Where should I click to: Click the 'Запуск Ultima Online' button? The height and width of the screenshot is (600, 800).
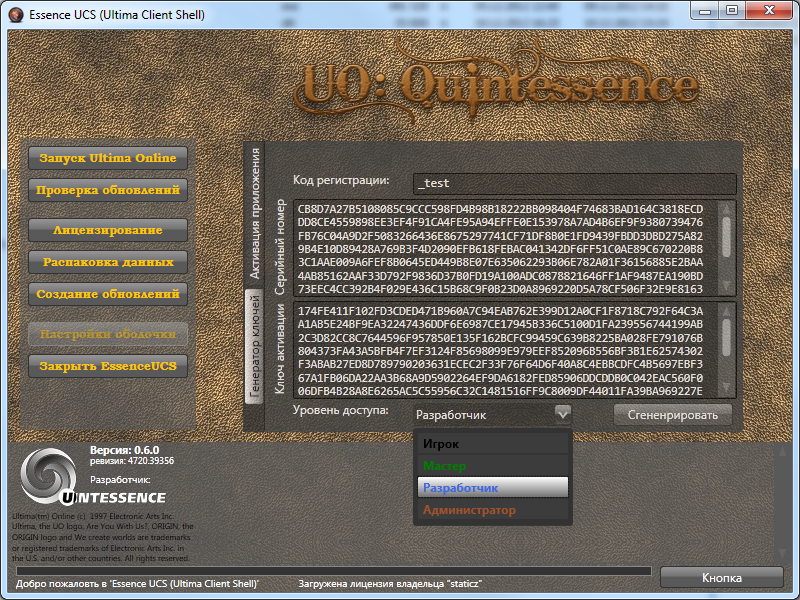(x=108, y=158)
